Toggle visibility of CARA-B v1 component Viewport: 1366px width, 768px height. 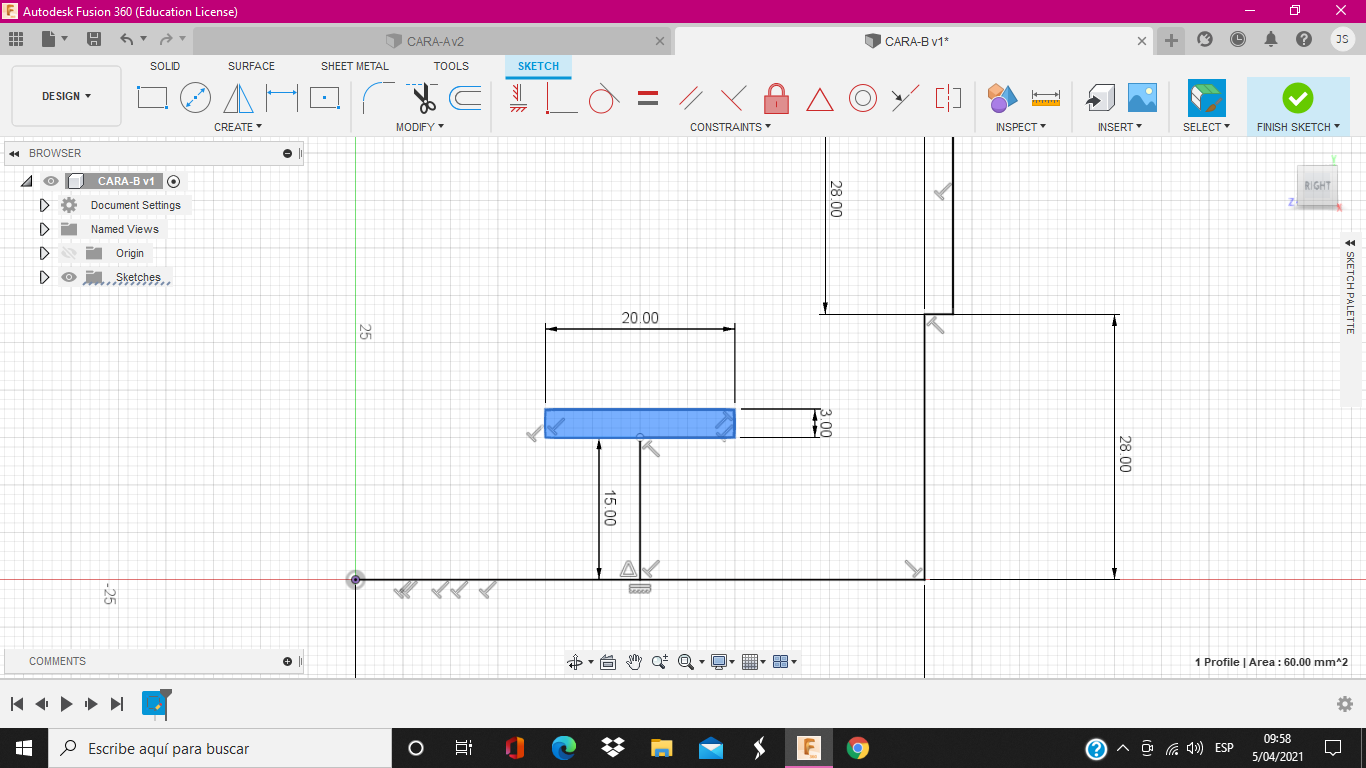tap(51, 181)
